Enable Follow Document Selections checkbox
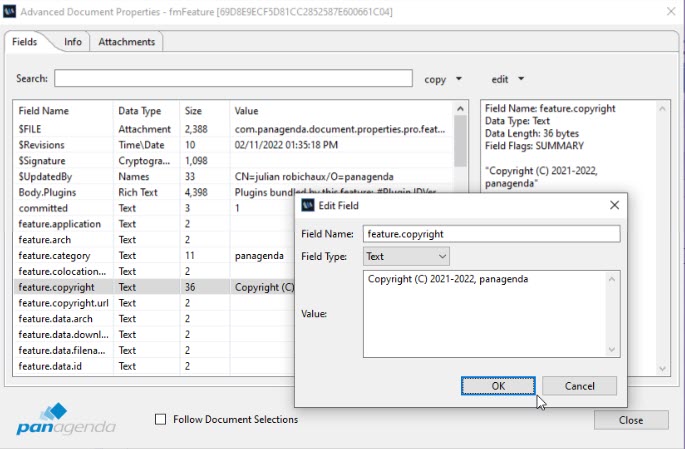Screen dimensions: 685x449 [160, 419]
